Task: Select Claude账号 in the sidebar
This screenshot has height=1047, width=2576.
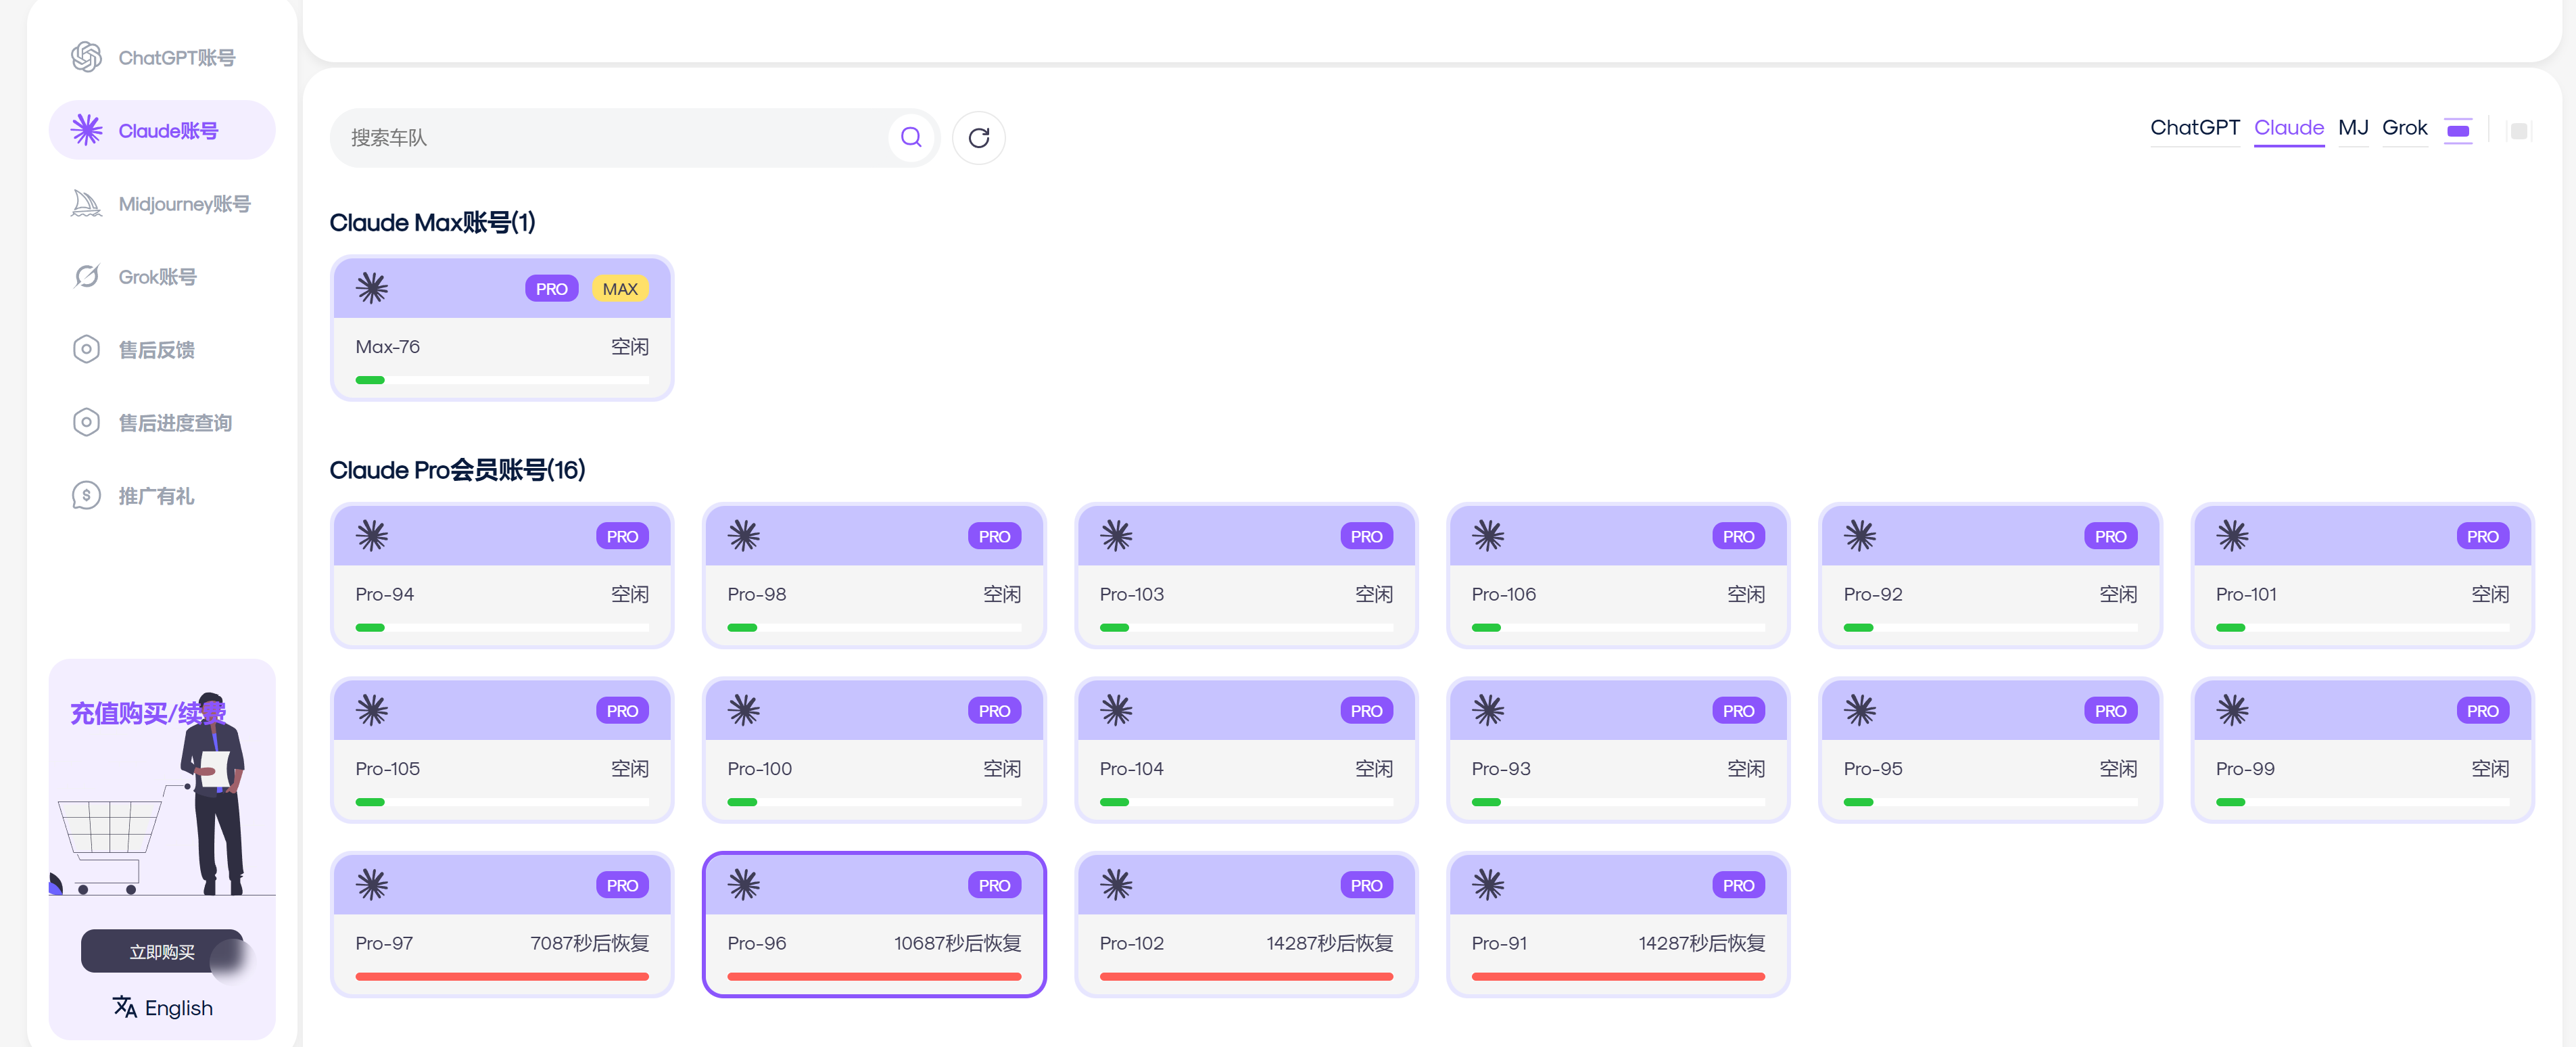Action: click(162, 130)
